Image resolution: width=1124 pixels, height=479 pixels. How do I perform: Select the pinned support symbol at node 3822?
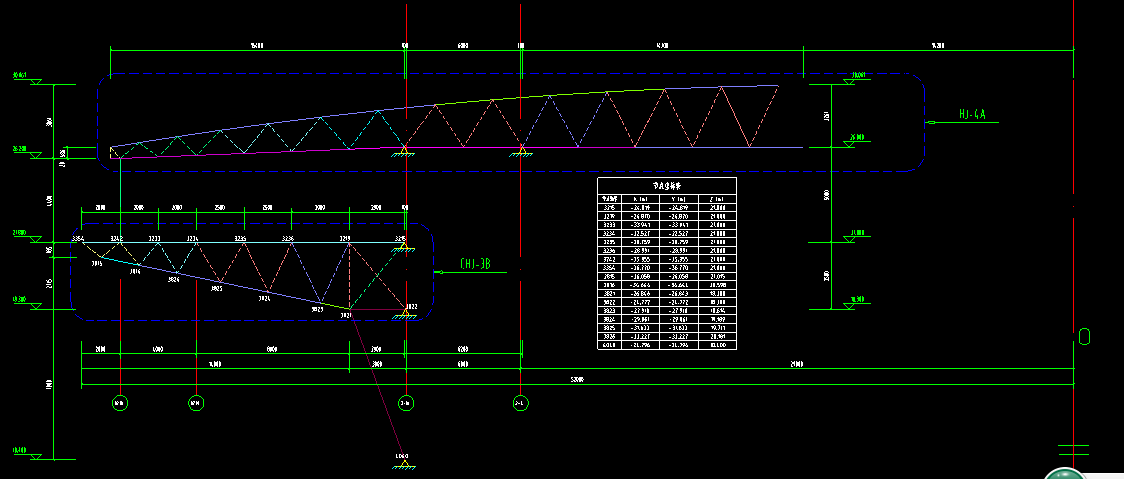point(405,315)
